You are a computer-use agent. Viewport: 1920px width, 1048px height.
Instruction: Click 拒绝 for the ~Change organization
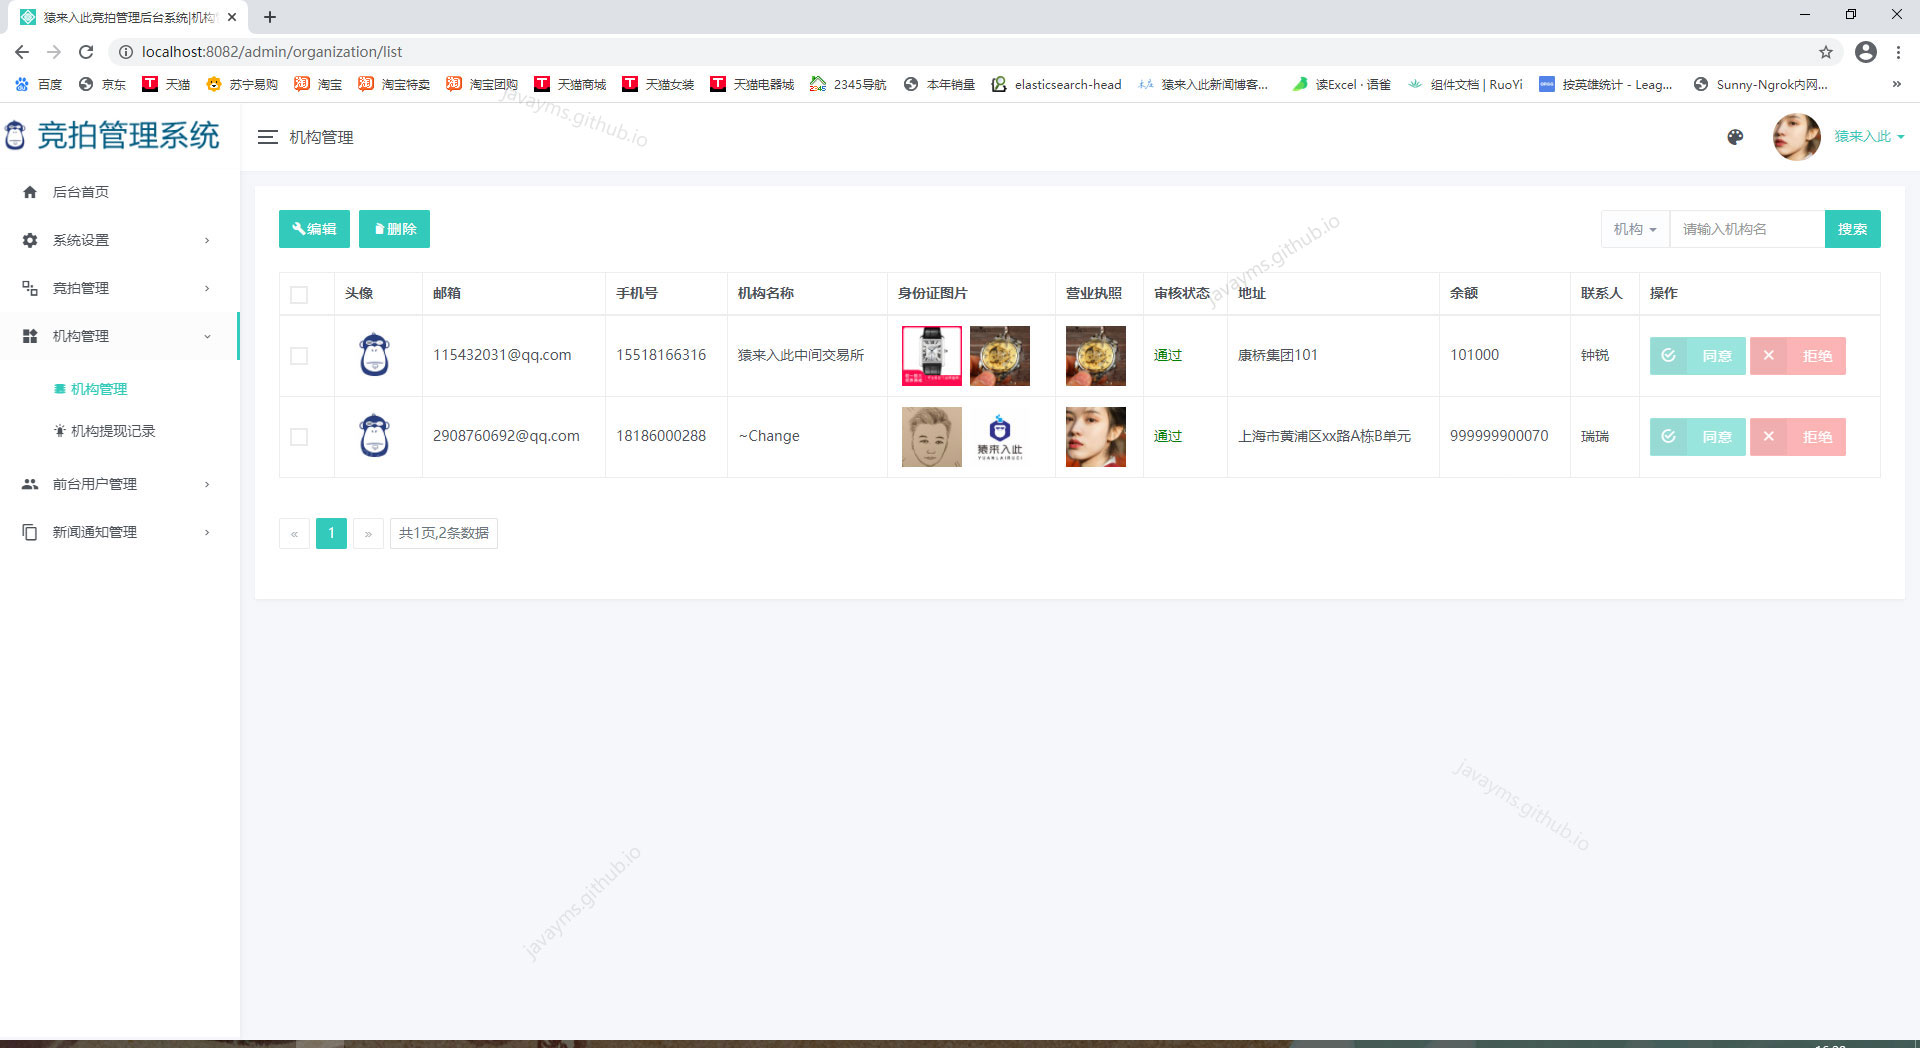tap(1798, 437)
